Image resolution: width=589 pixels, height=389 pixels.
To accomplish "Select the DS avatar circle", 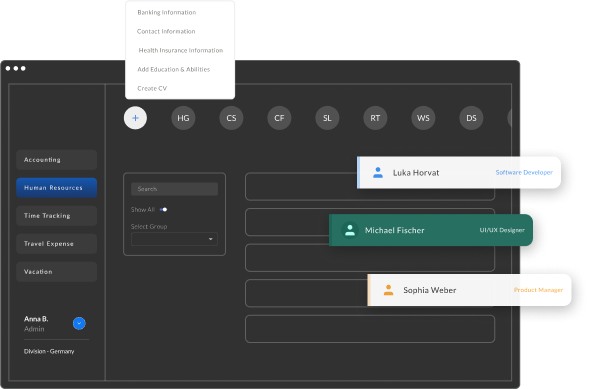I will (x=471, y=118).
